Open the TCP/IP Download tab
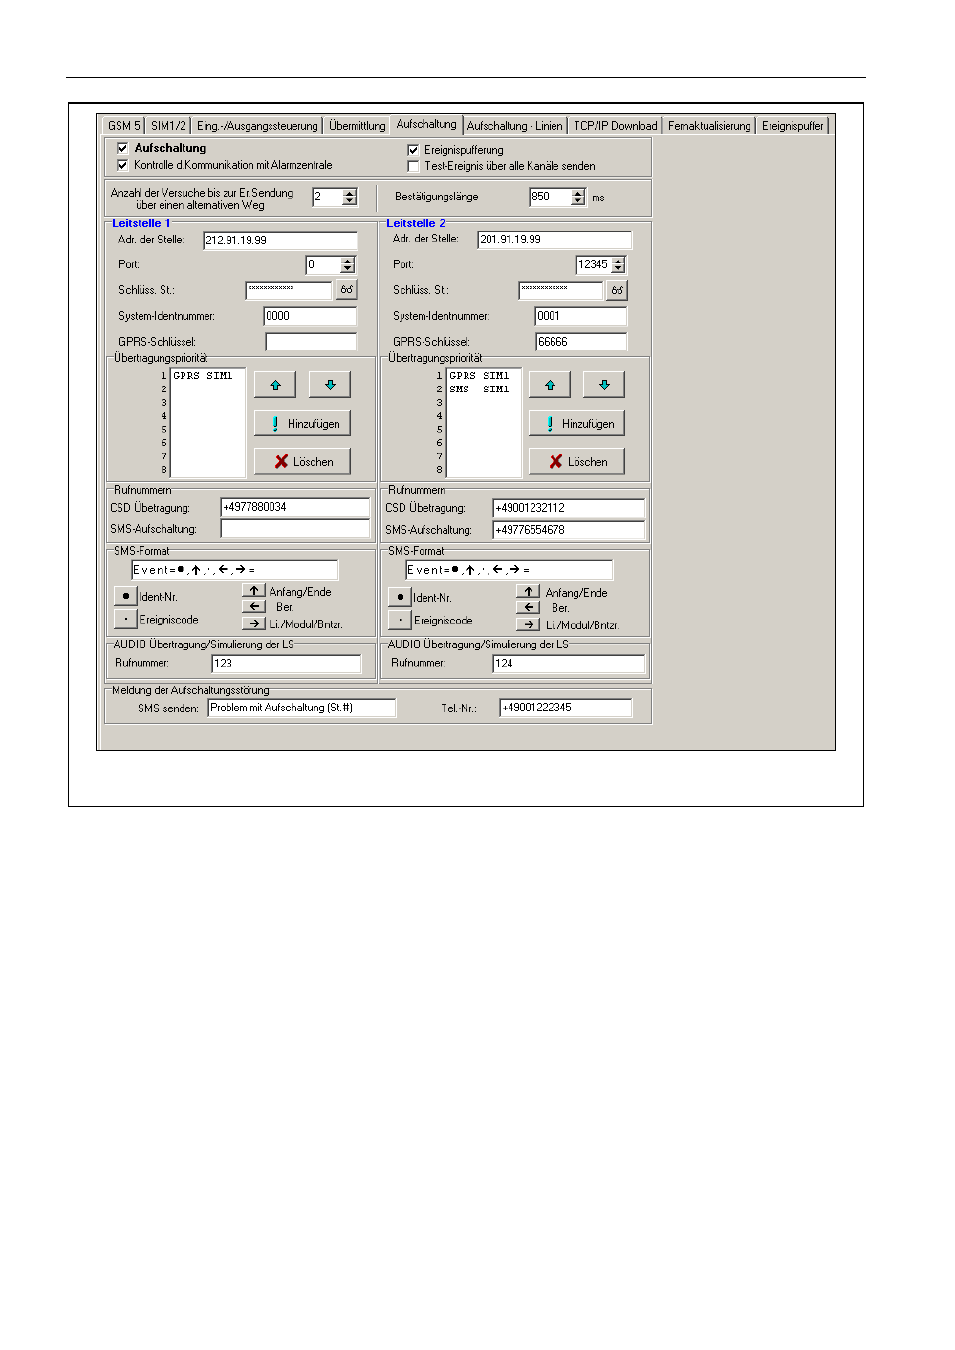 [615, 126]
